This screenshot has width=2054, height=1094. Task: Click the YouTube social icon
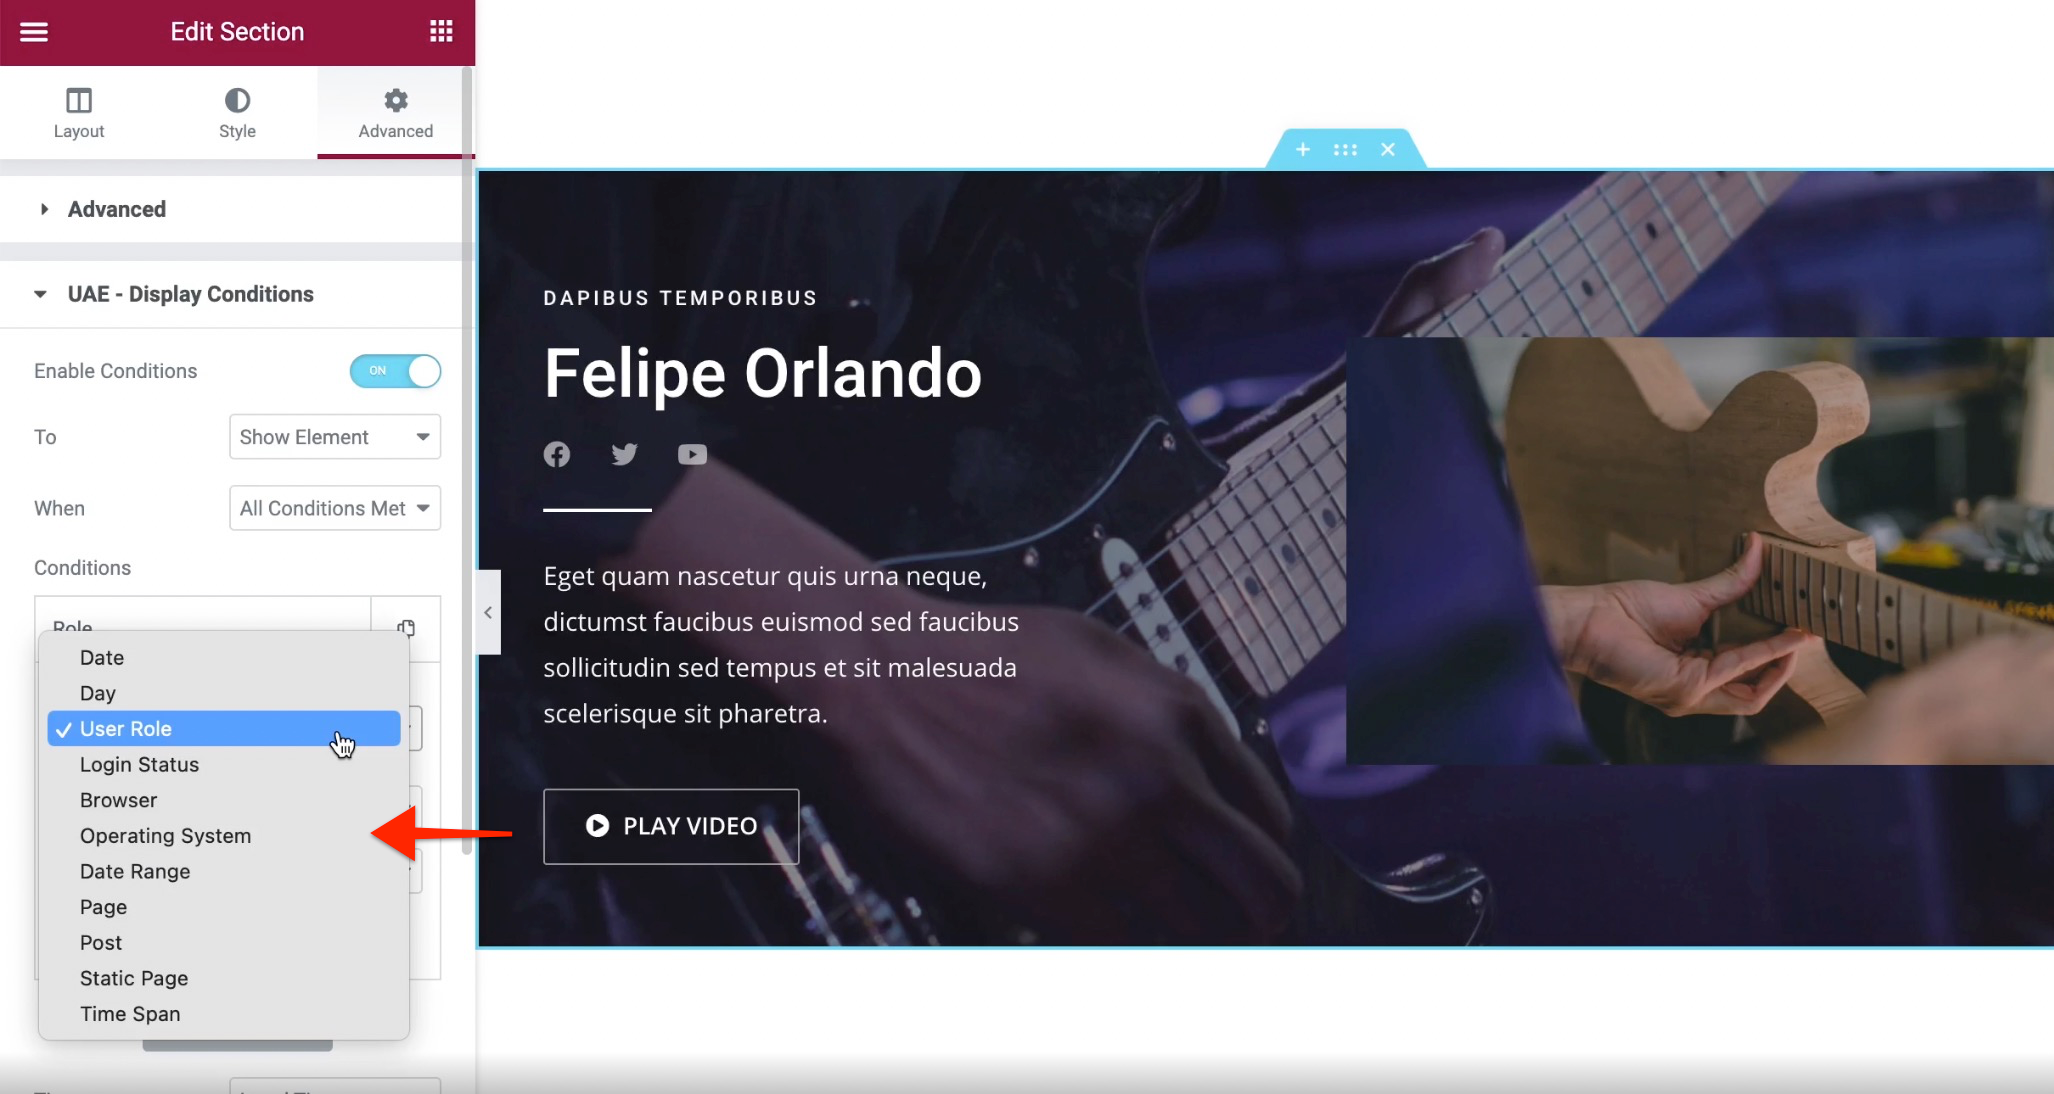693,454
